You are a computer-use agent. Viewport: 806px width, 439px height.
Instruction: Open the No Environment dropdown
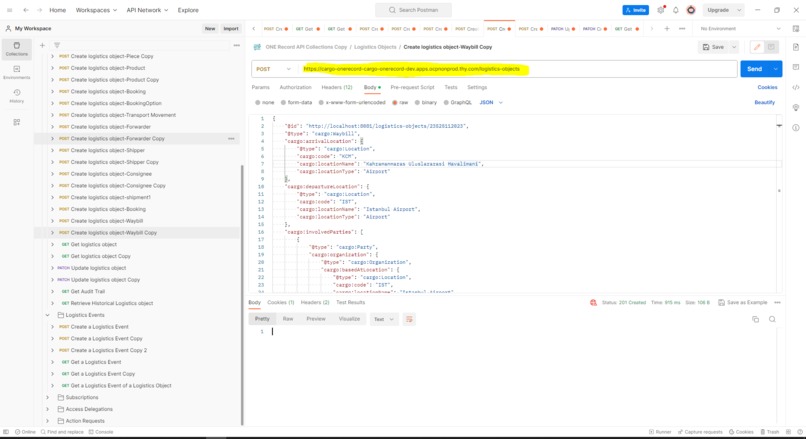click(740, 29)
